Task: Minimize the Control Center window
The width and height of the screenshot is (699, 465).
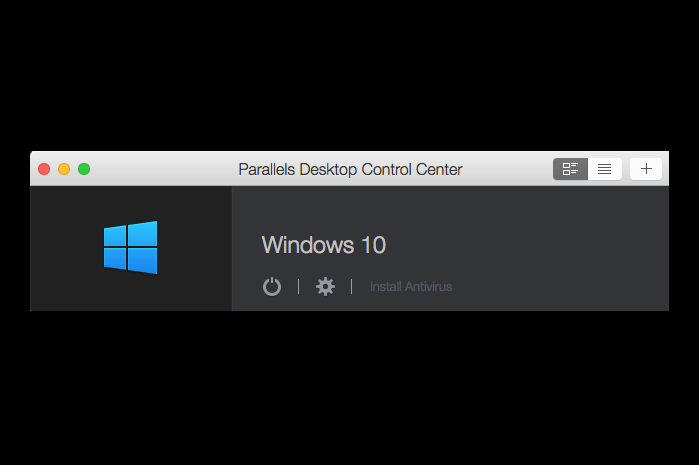Action: tap(64, 169)
